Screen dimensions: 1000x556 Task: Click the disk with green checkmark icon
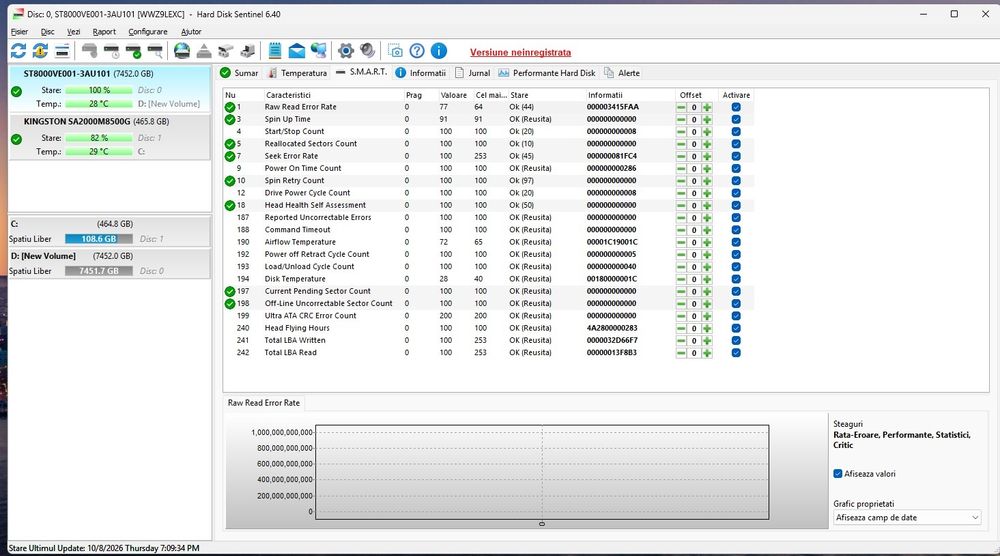click(x=133, y=51)
